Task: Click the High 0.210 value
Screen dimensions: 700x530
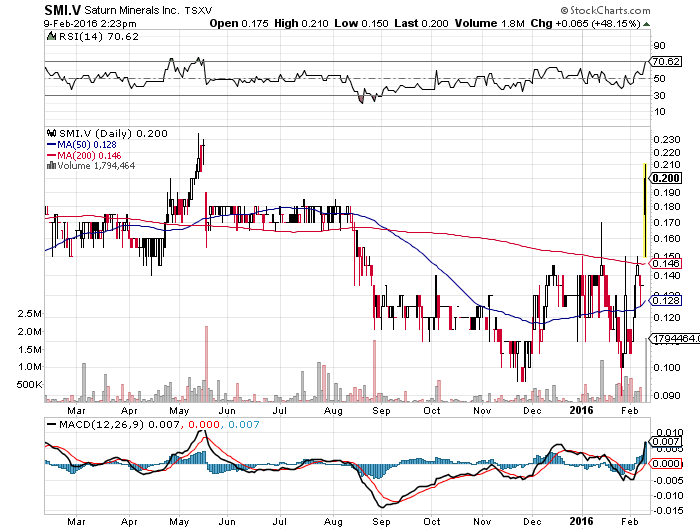Action: click(301, 23)
